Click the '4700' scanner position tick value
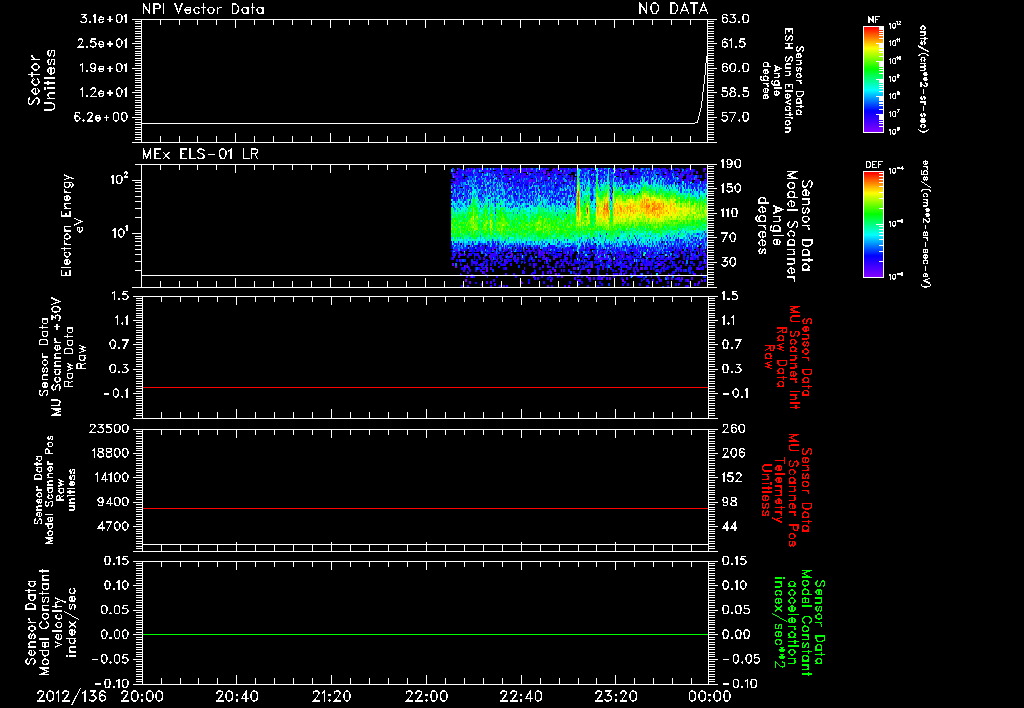Screen dimensions: 1024x708 point(112,526)
